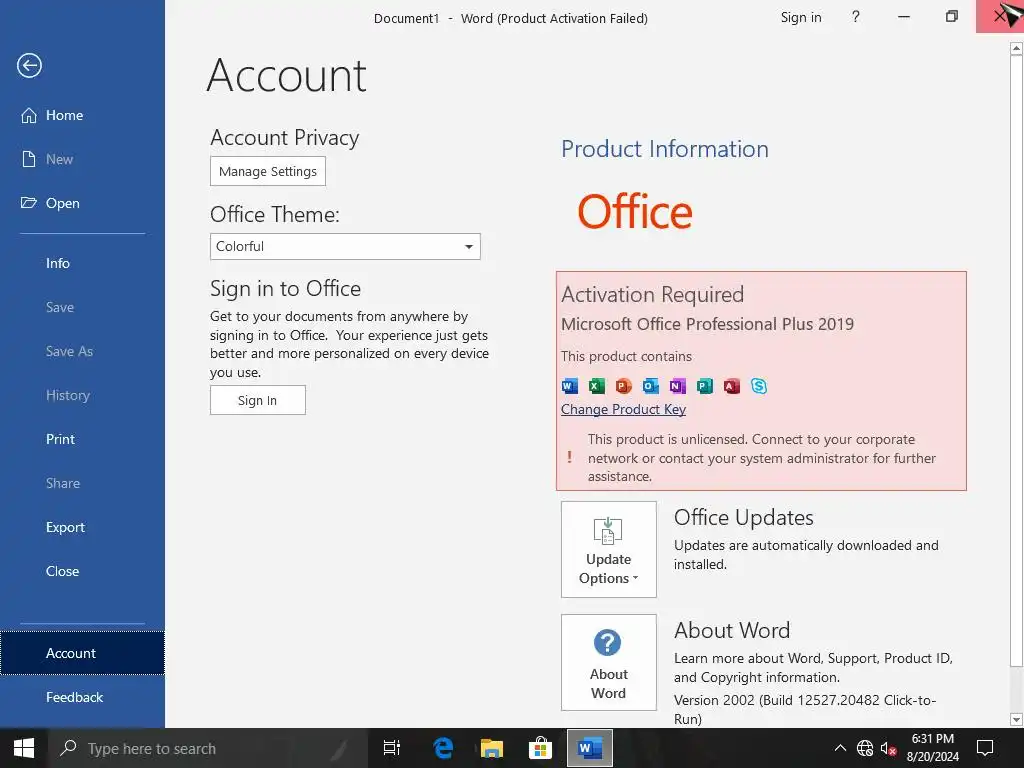Click the network globe tray icon
This screenshot has width=1024, height=768.
(865, 748)
